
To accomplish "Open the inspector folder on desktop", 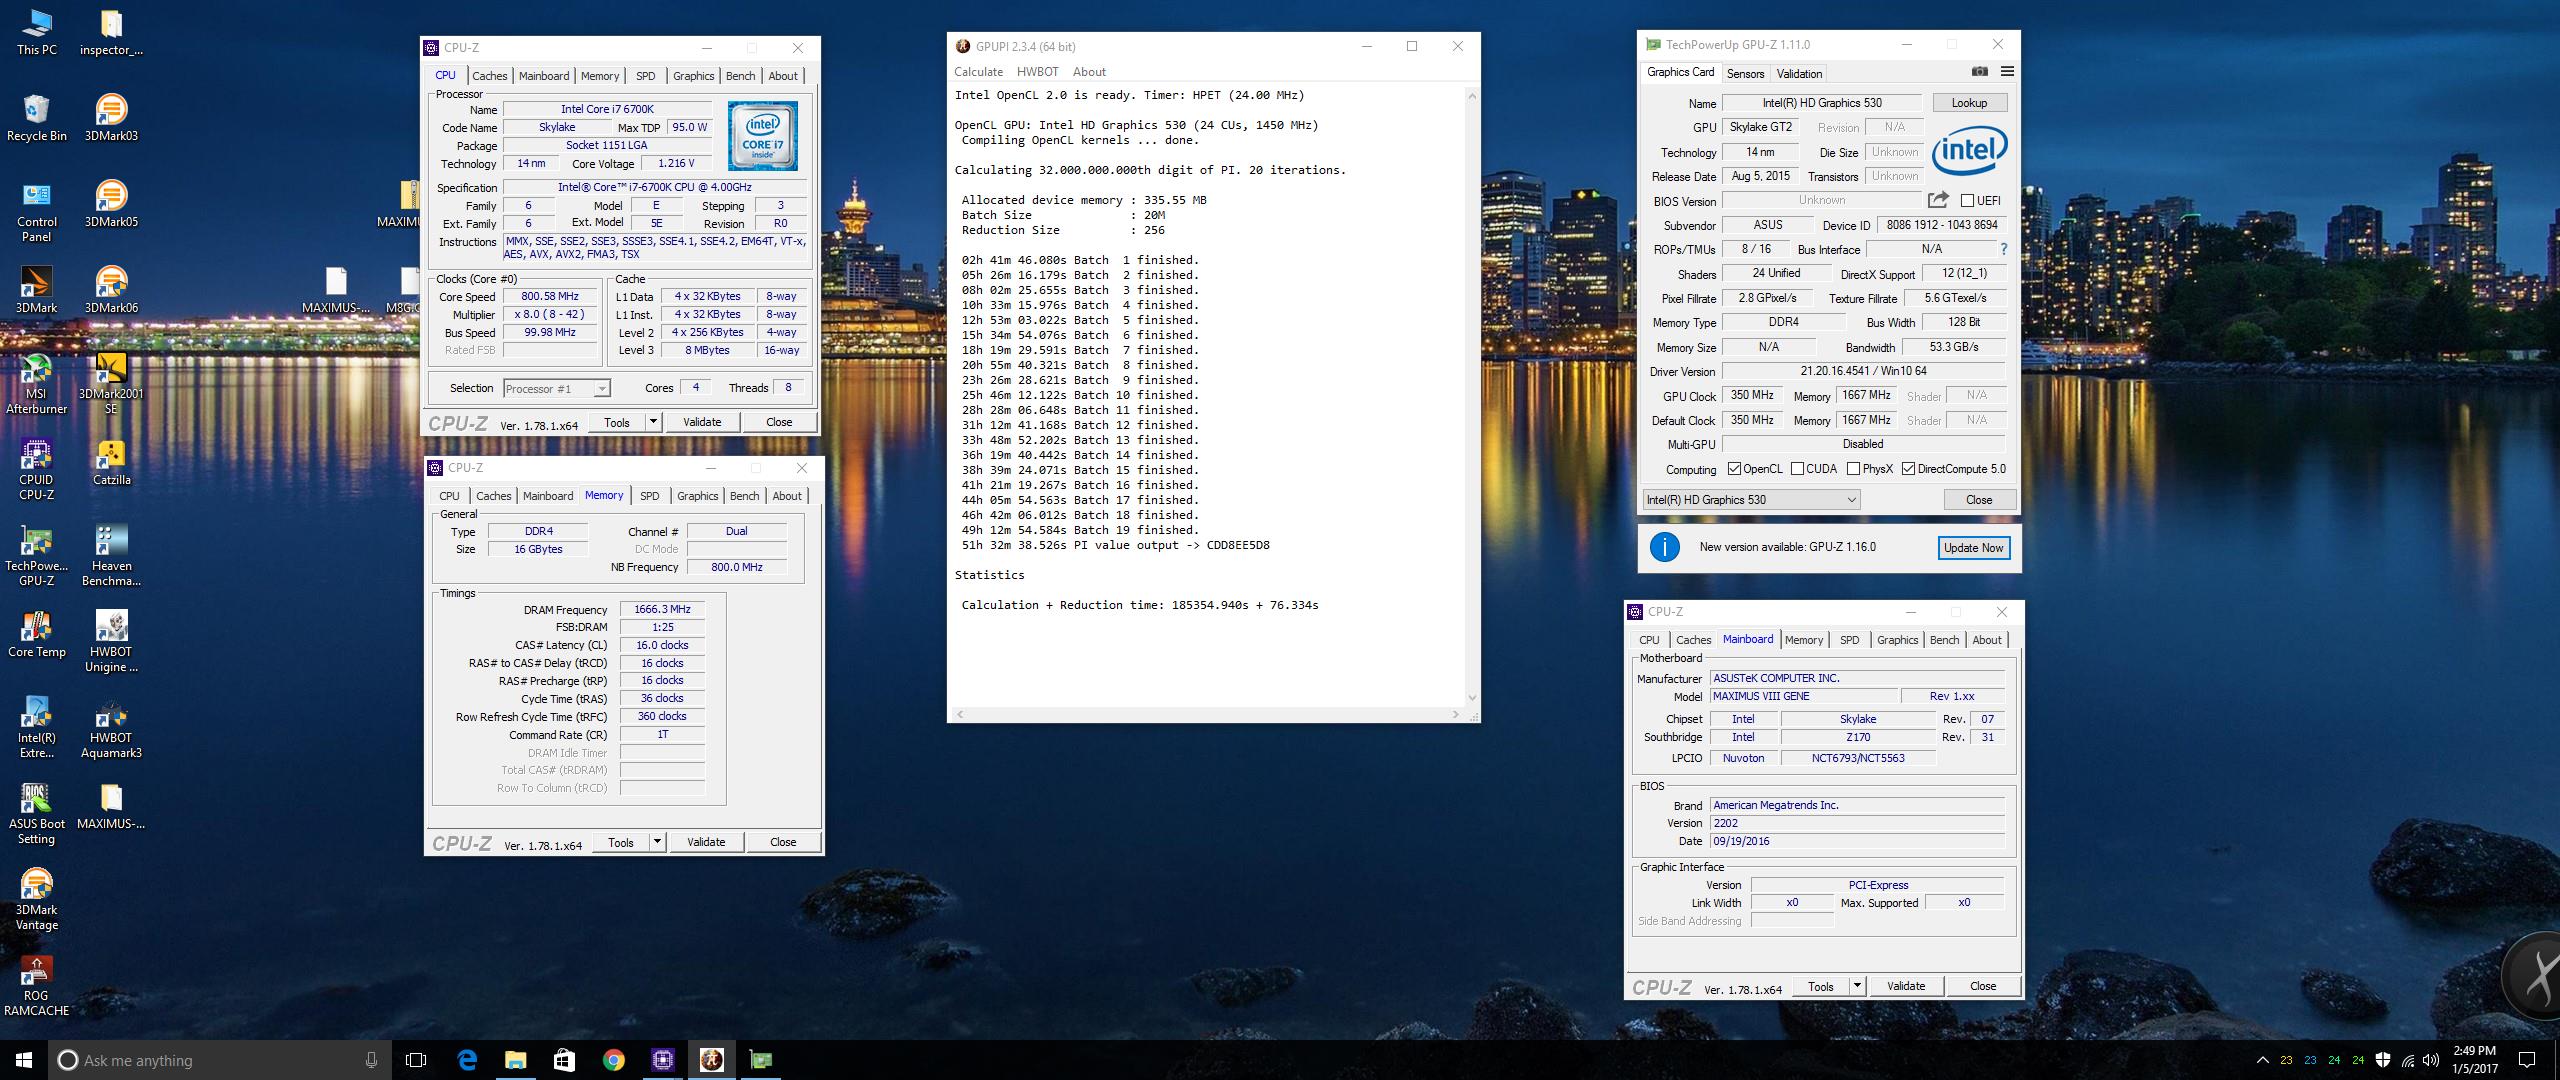I will [111, 32].
